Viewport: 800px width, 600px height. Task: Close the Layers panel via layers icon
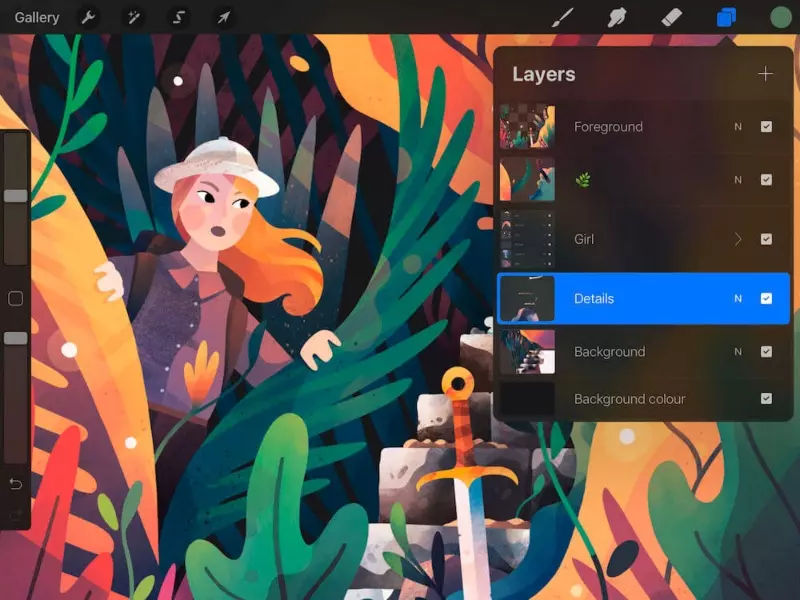[x=726, y=17]
